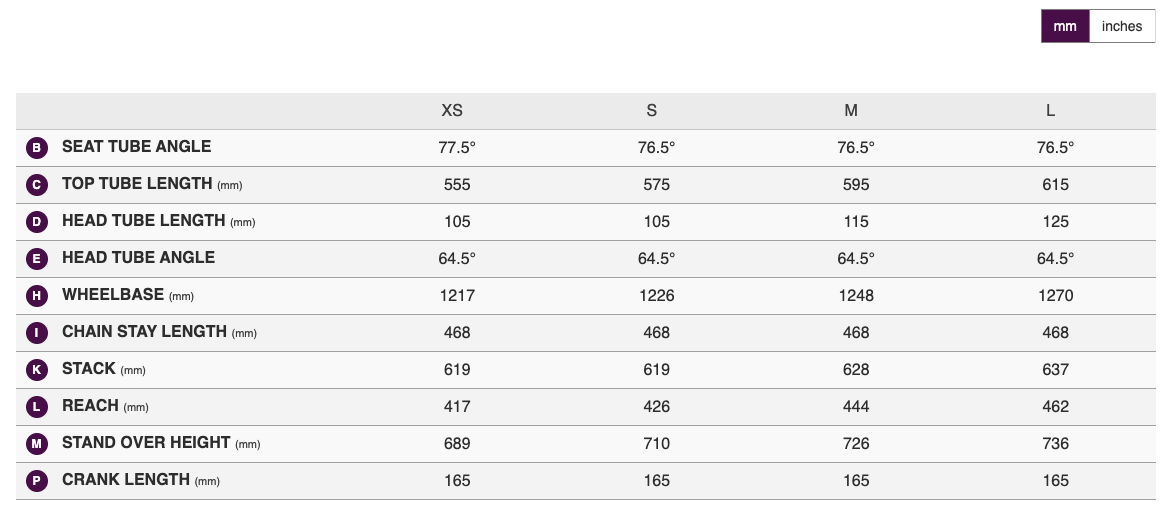
Task: Click the STAND OVER HEIGHT label
Action: 146,443
